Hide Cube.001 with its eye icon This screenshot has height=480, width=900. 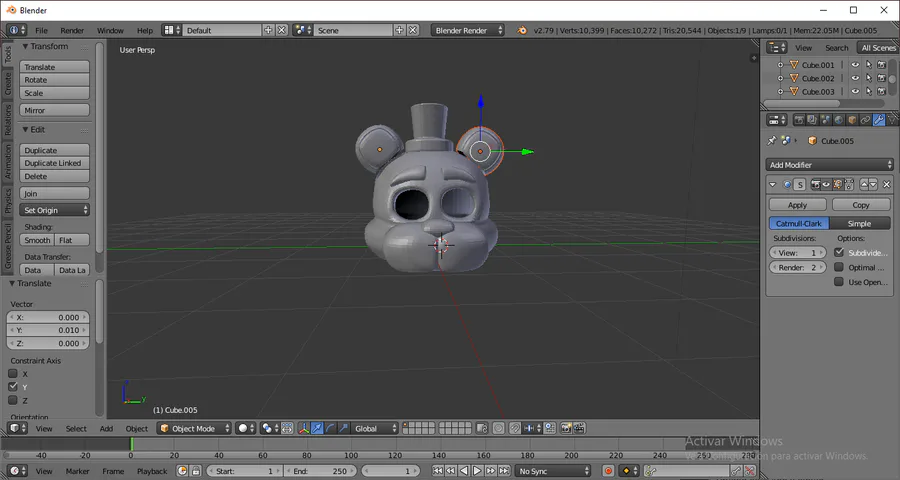(855, 65)
